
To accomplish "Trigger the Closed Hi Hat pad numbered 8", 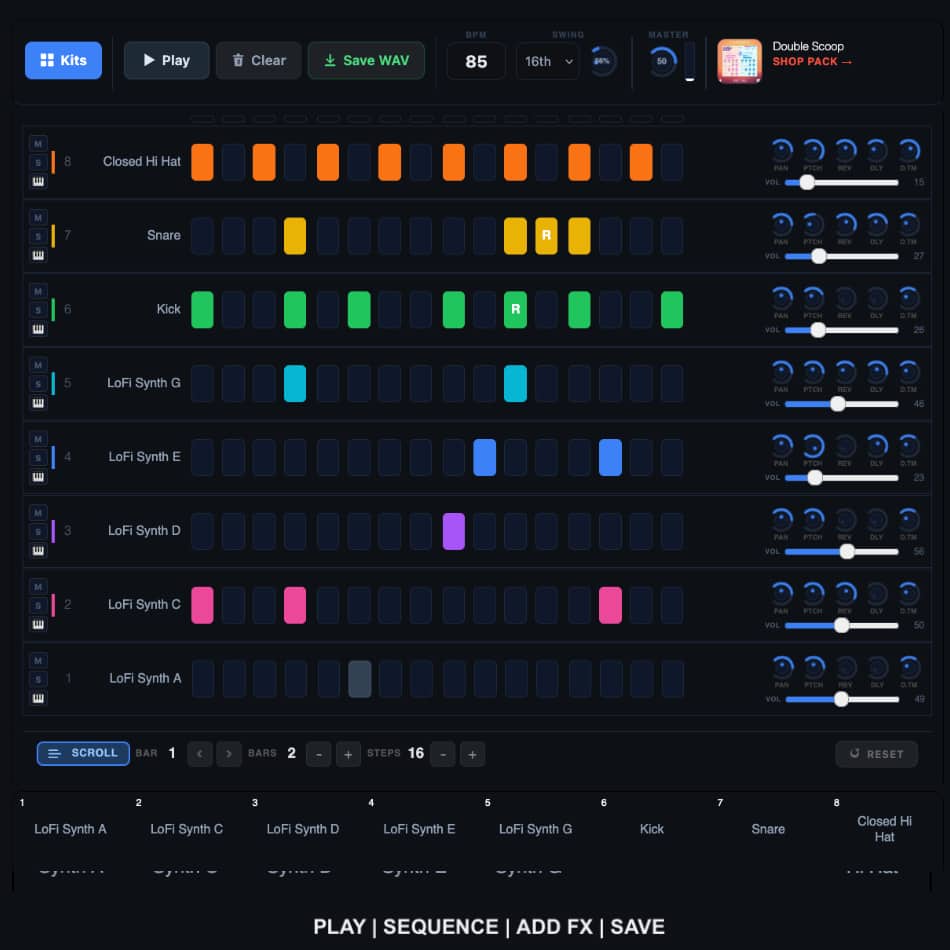I will pos(884,829).
